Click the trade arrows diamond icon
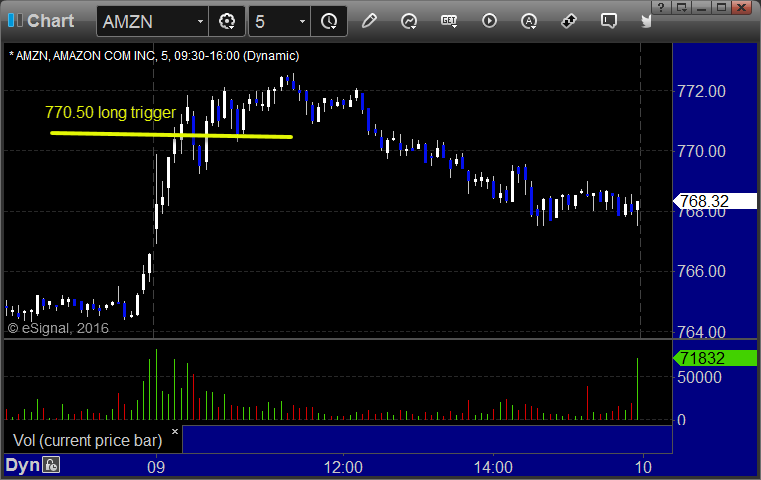761x480 pixels. pyautogui.click(x=569, y=21)
